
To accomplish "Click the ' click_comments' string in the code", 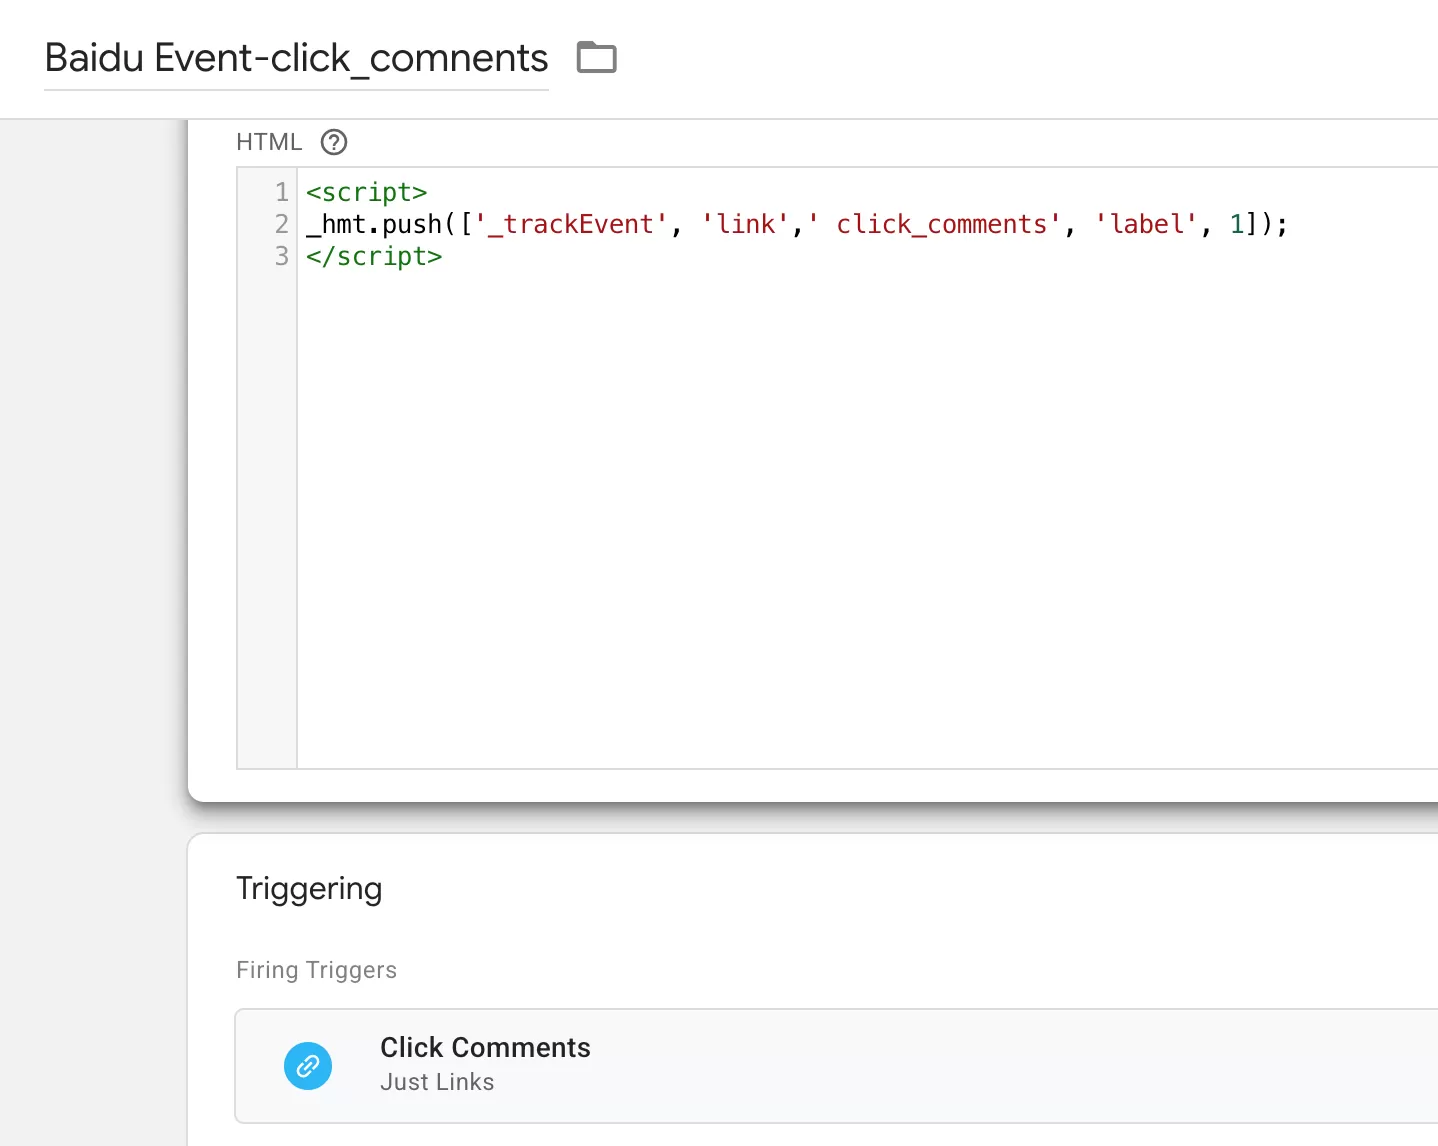I will point(935,224).
